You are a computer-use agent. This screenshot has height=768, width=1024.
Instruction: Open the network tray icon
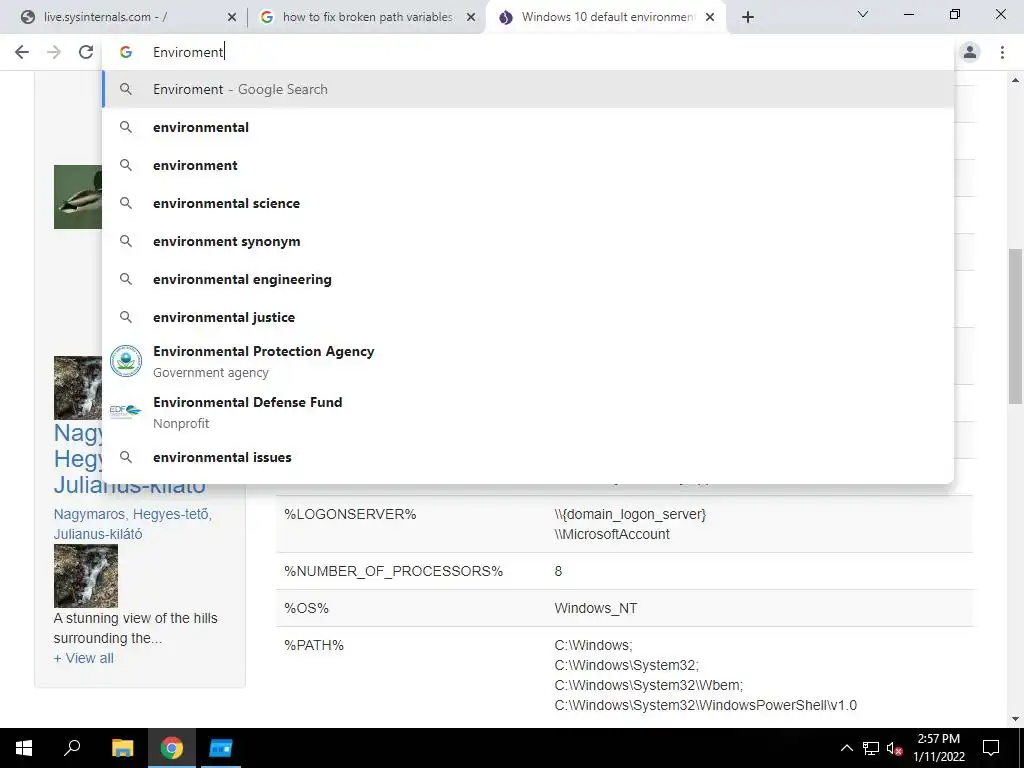pyautogui.click(x=871, y=748)
